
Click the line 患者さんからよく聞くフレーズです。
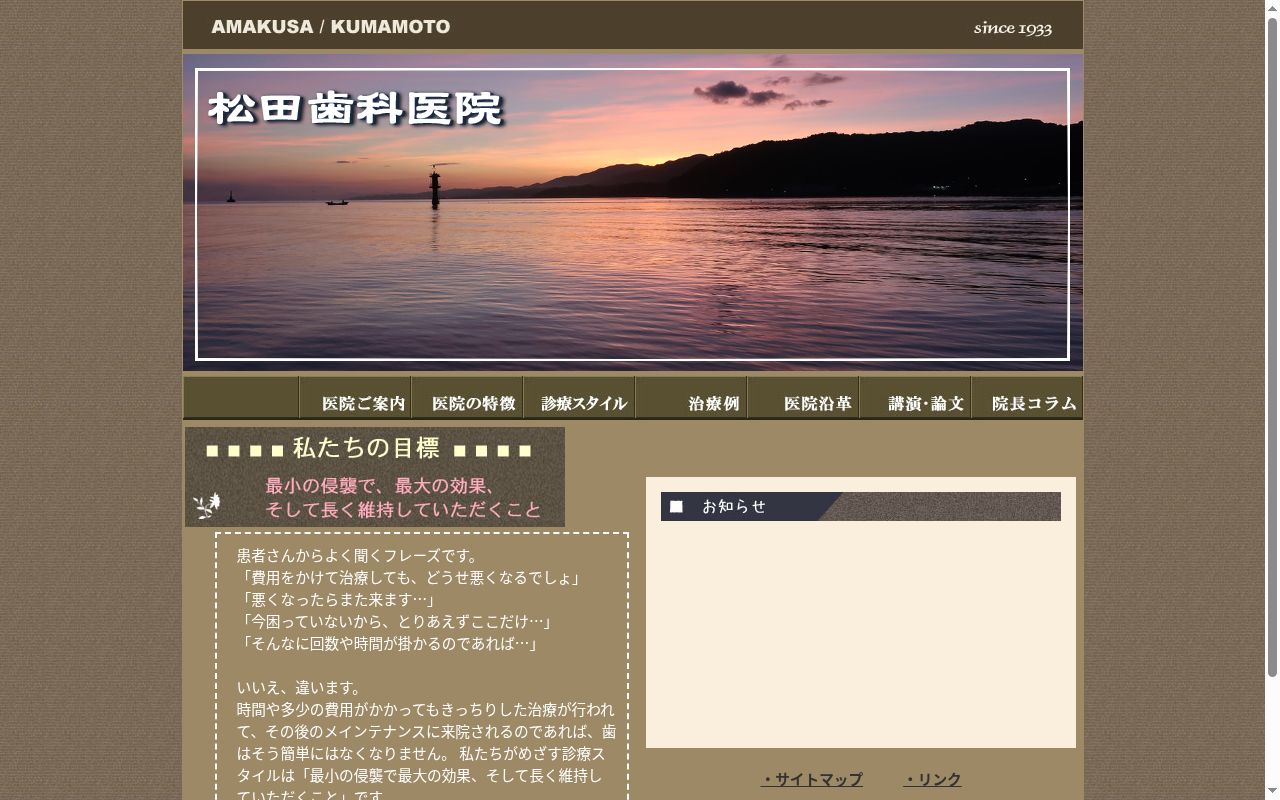(360, 556)
